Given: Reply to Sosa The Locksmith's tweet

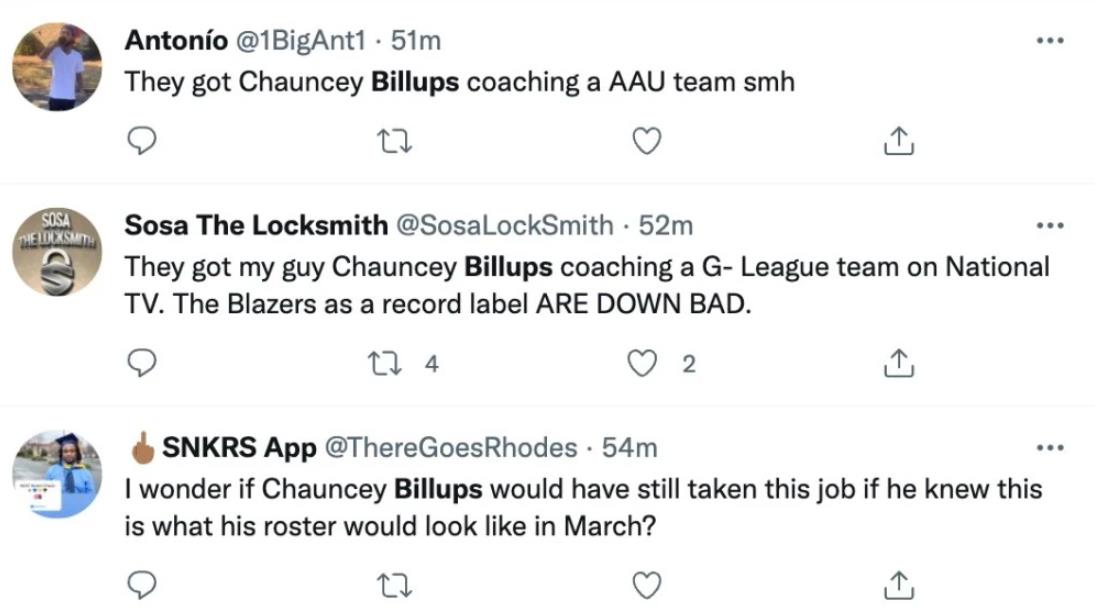Looking at the screenshot, I should [x=142, y=363].
